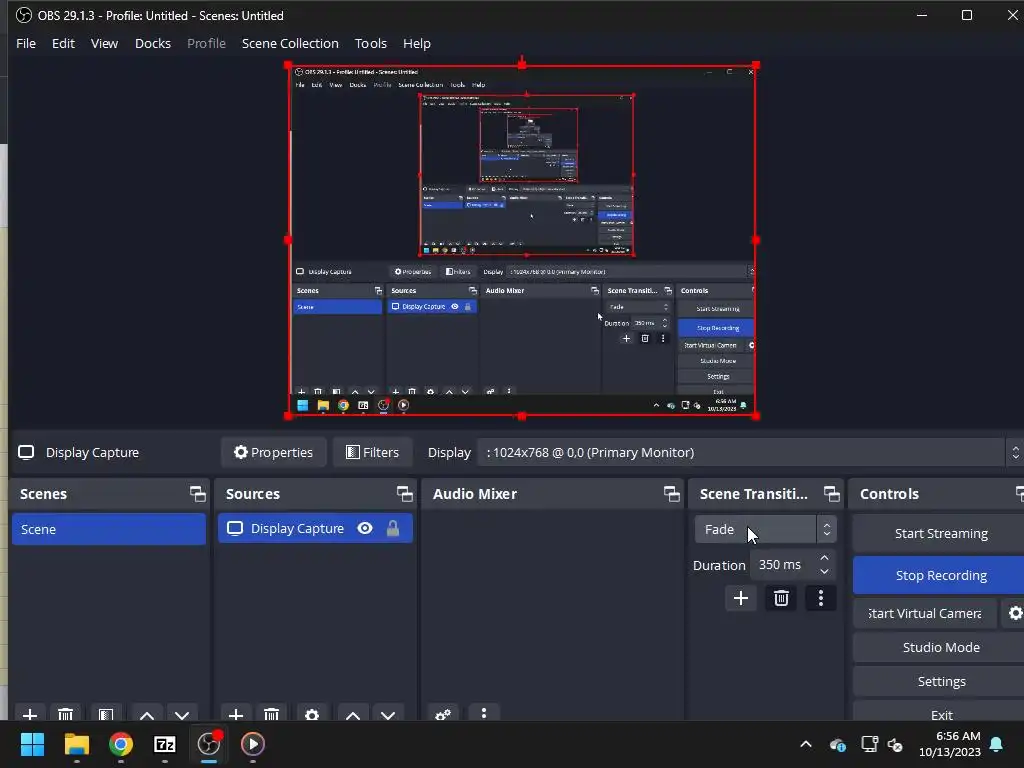Image resolution: width=1024 pixels, height=768 pixels.
Task: Remove selected source with trash icon
Action: click(x=272, y=714)
